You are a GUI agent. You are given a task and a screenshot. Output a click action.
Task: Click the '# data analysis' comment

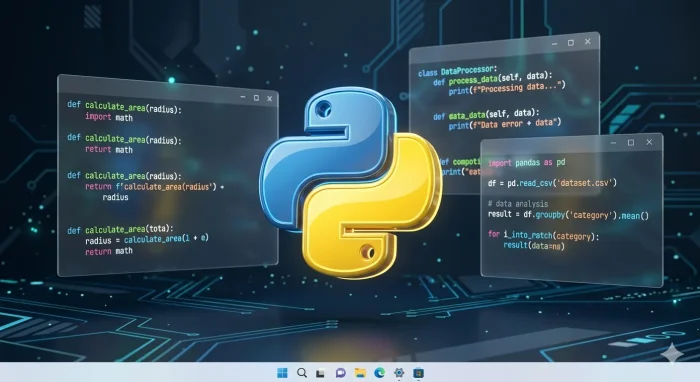point(518,203)
